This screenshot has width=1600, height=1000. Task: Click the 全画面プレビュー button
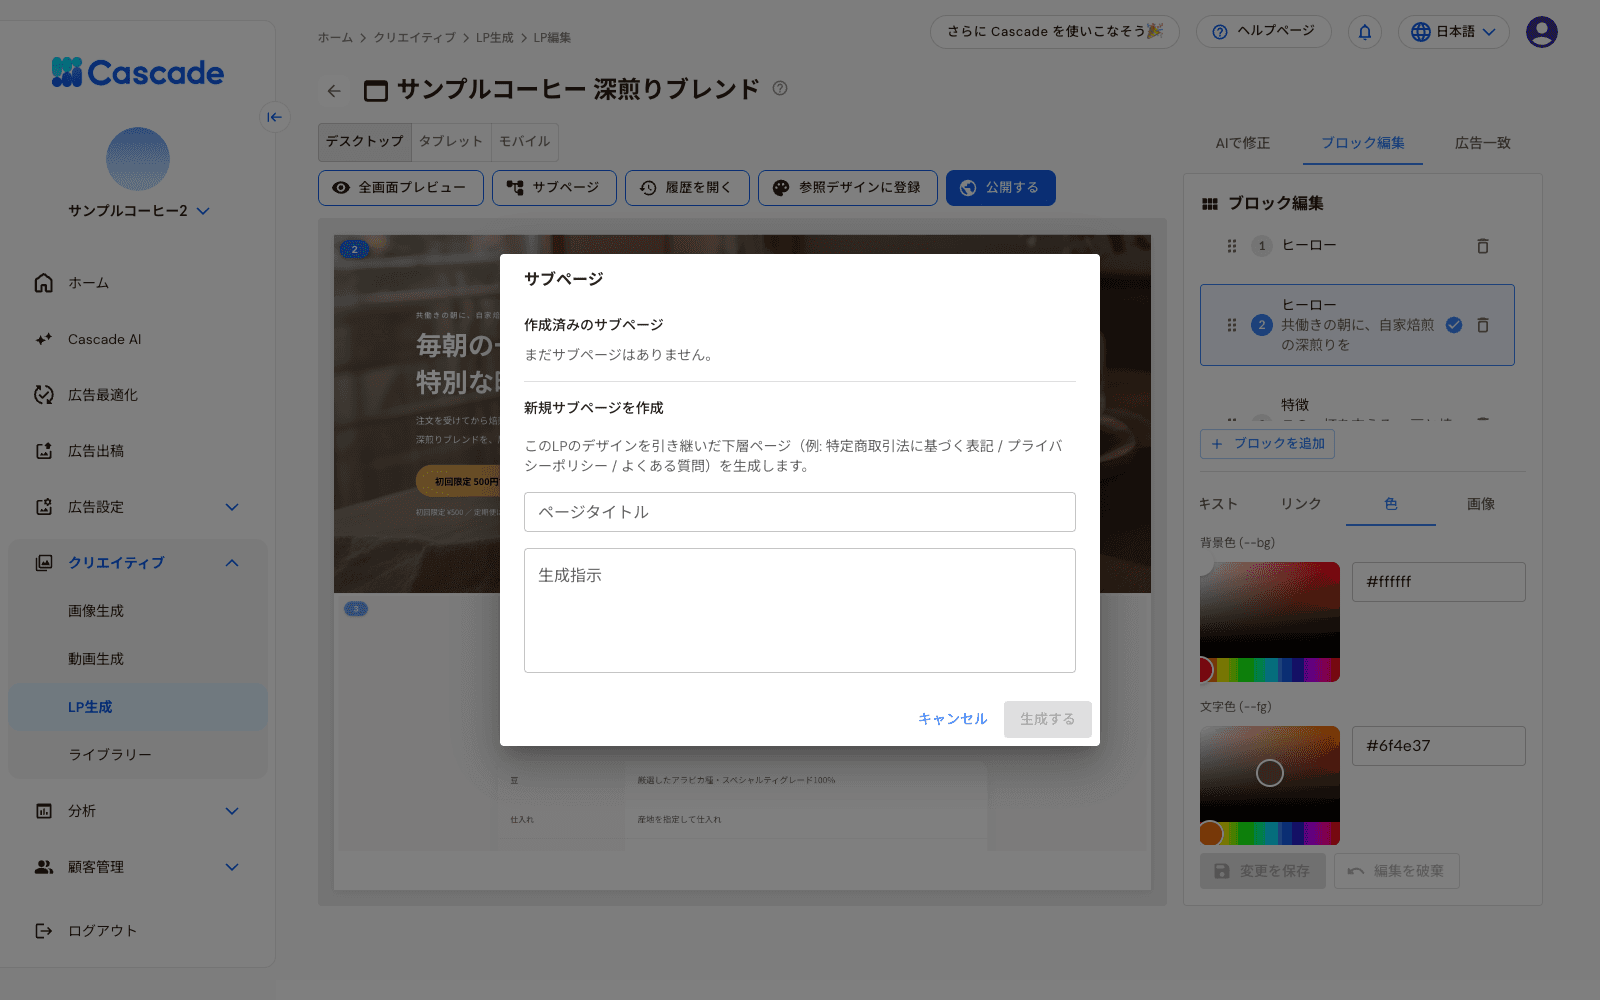[x=400, y=188]
